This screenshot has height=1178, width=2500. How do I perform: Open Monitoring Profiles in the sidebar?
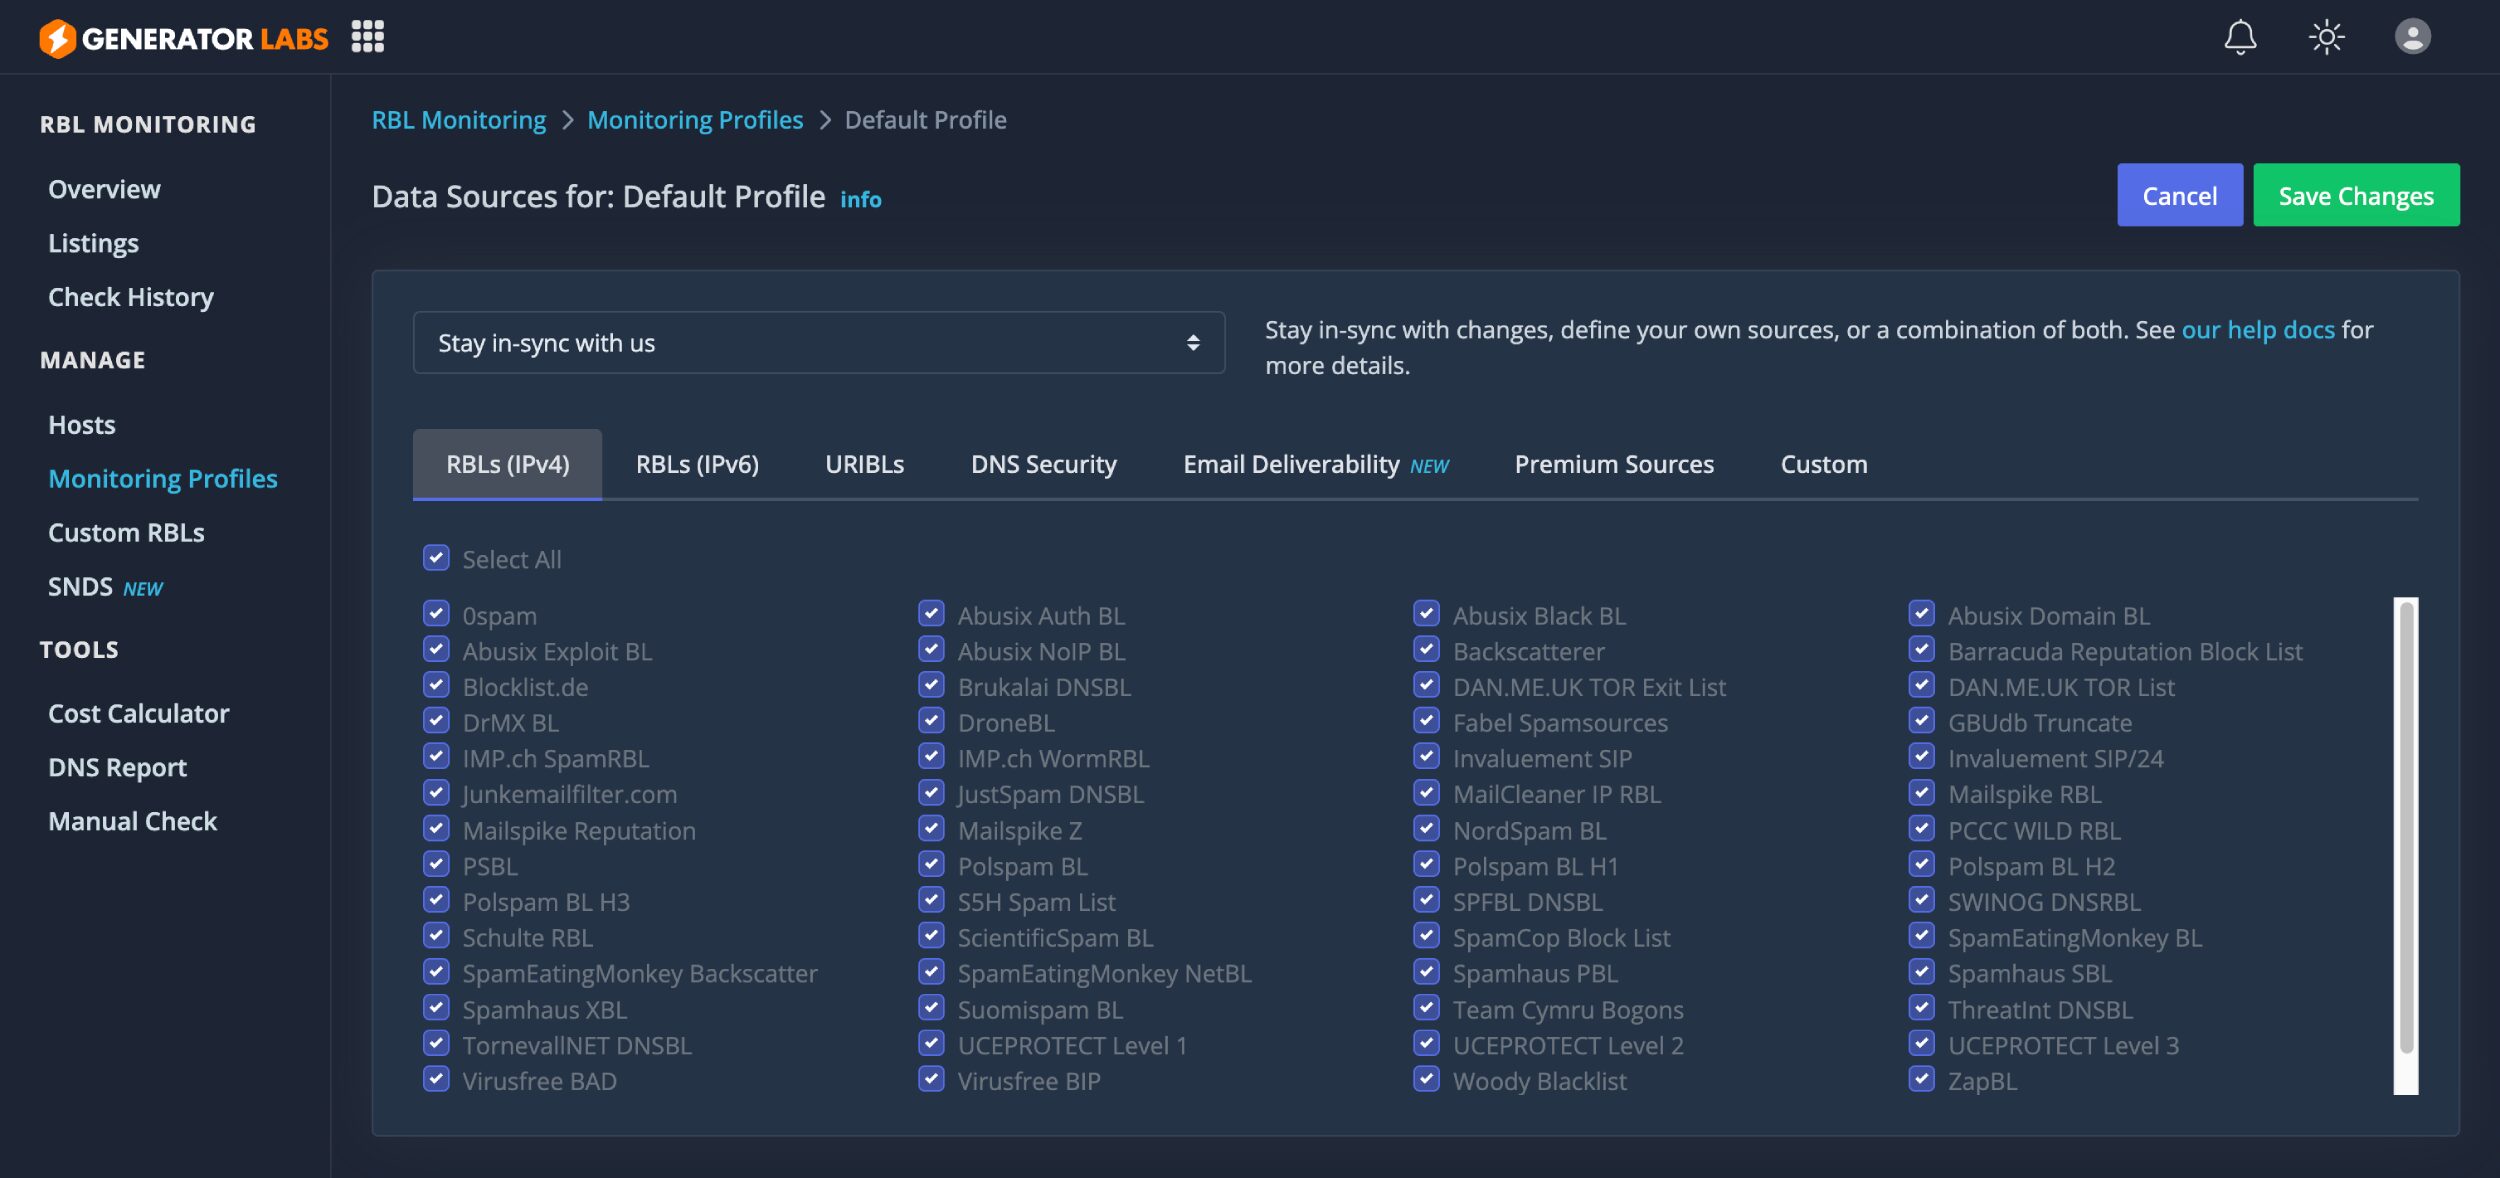(163, 479)
